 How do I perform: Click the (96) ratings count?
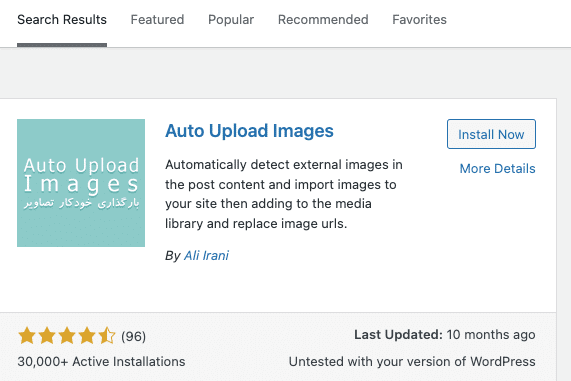point(133,336)
